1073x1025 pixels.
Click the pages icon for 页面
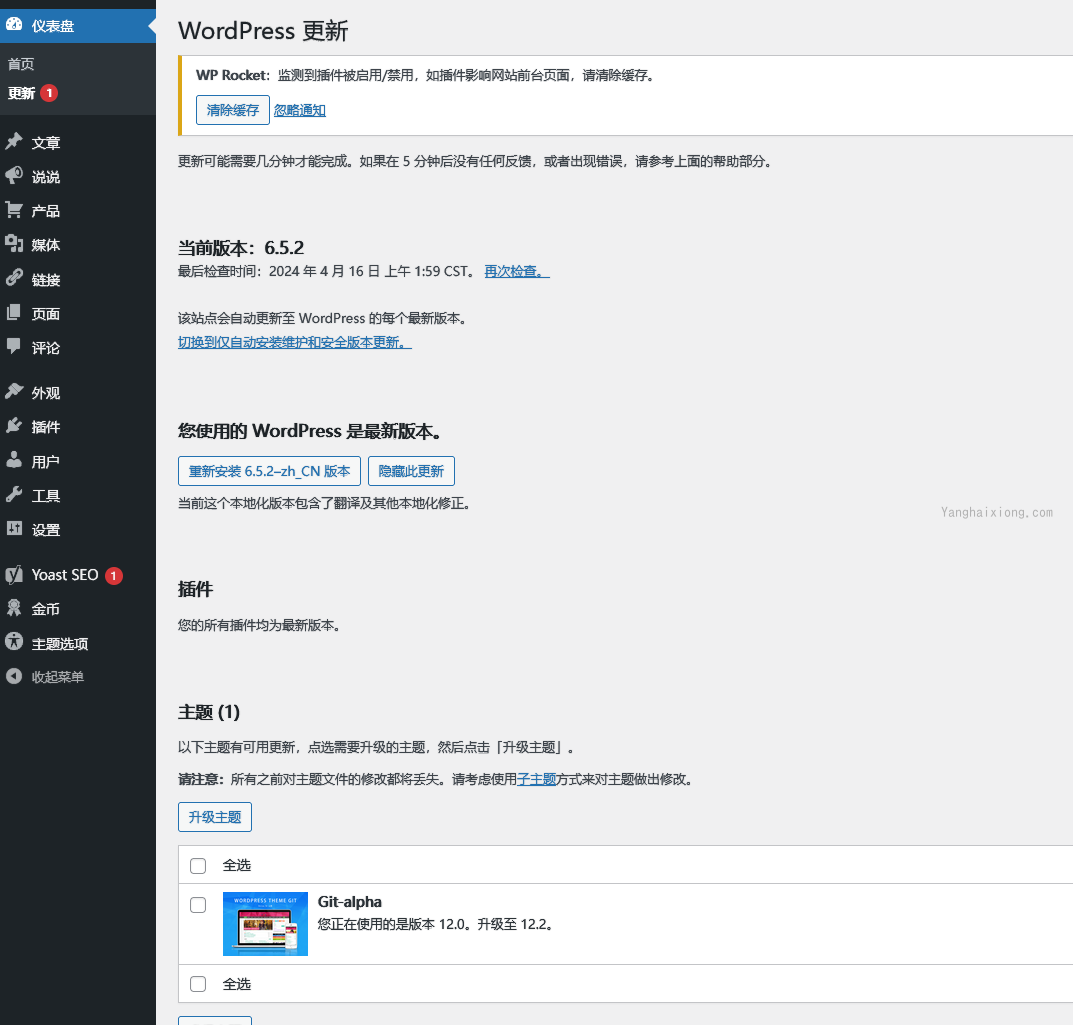14,313
